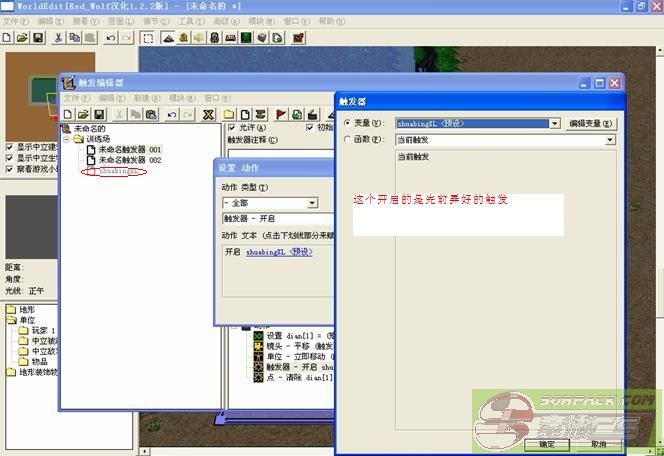Viewport: 664px width, 456px height.
Task: Click the shuabingXL link in action text
Action: coord(279,252)
